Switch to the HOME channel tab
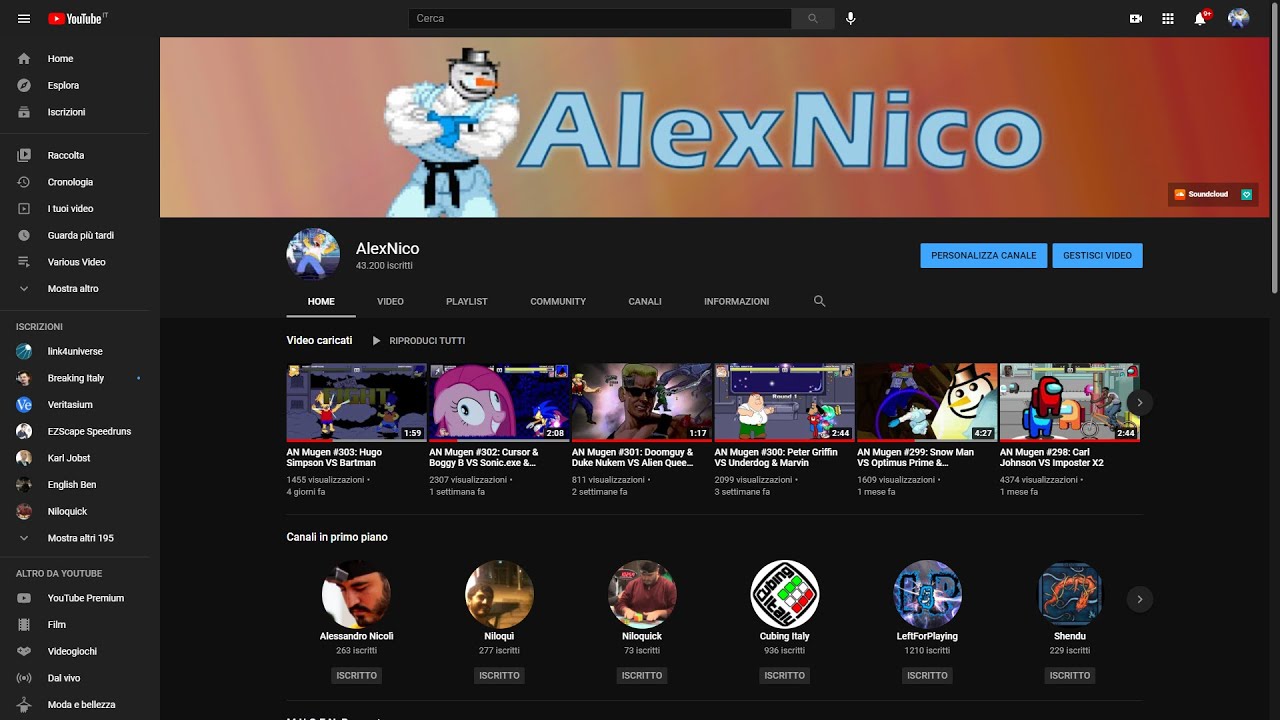Image resolution: width=1280 pixels, height=720 pixels. click(321, 301)
